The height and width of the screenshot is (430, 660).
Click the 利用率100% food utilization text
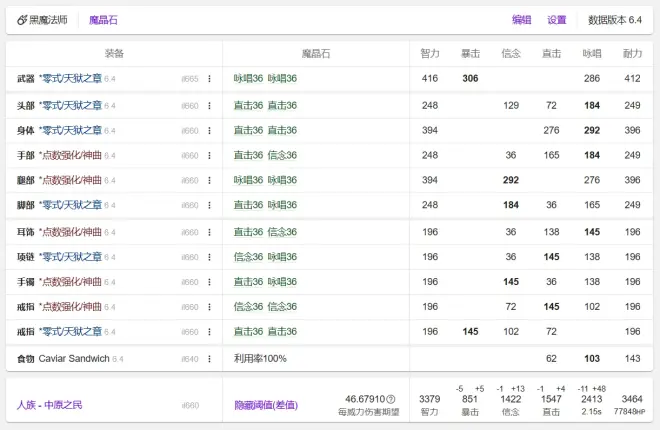coord(260,358)
